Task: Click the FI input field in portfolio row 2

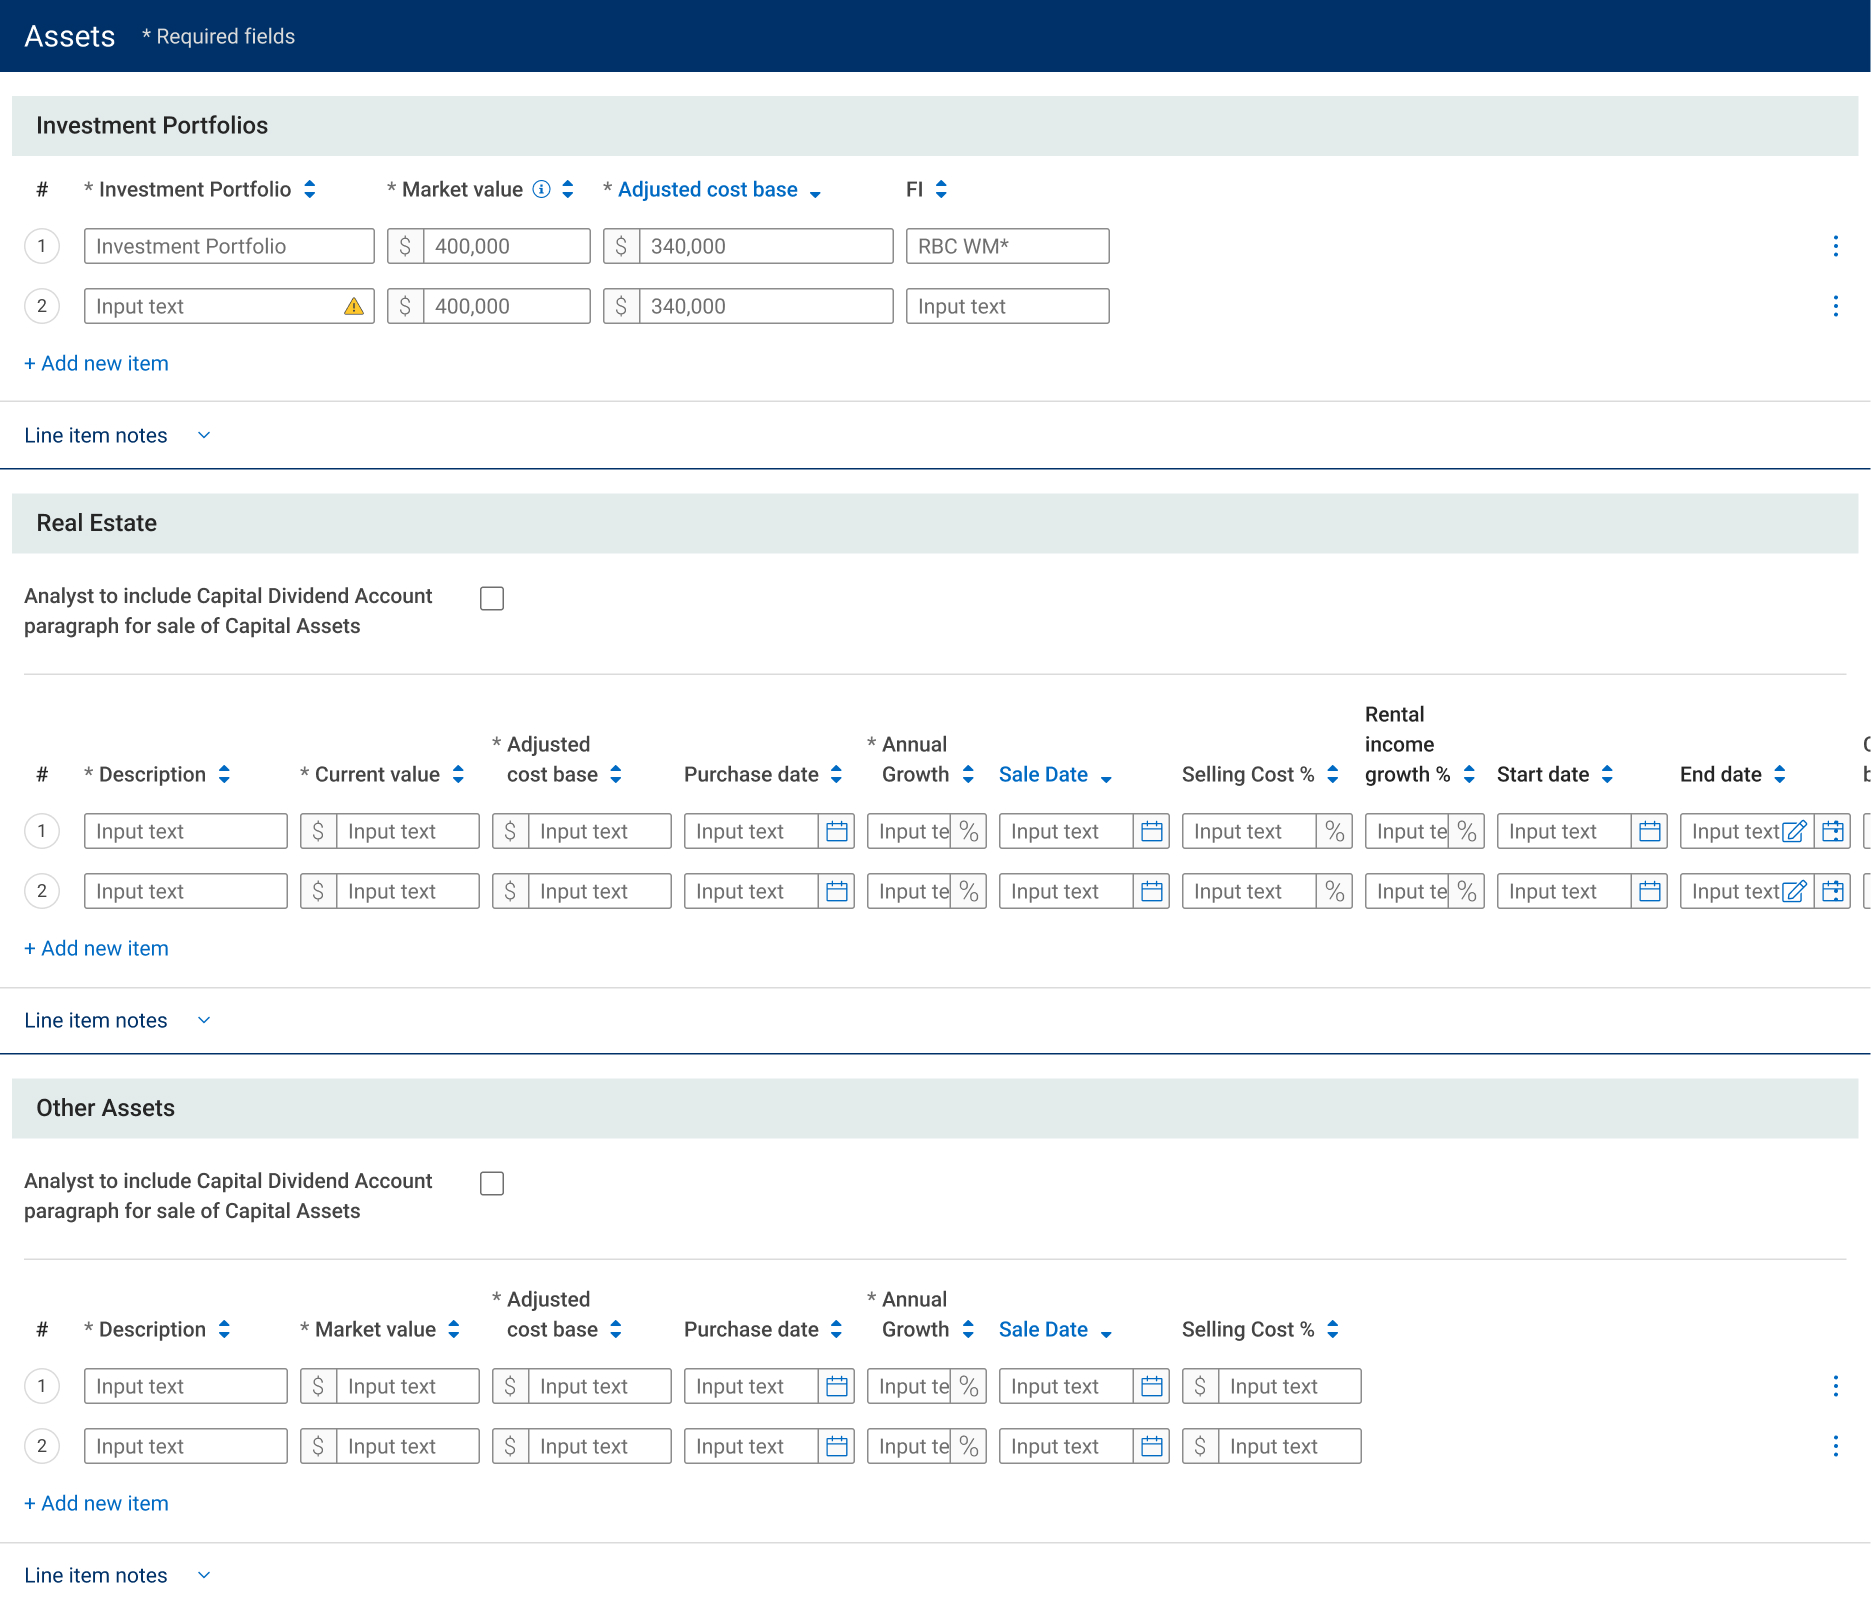Action: click(1007, 306)
